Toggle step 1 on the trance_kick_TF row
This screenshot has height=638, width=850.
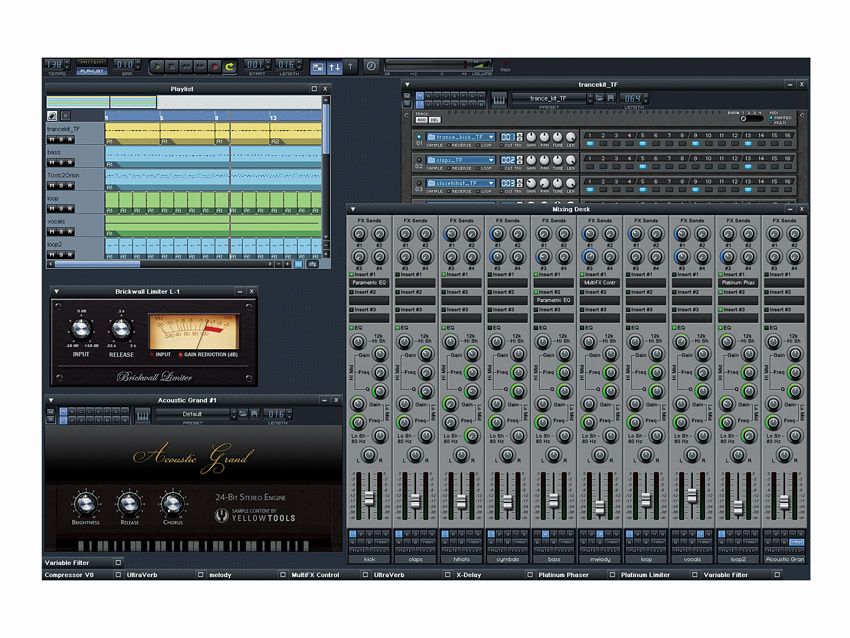590,144
